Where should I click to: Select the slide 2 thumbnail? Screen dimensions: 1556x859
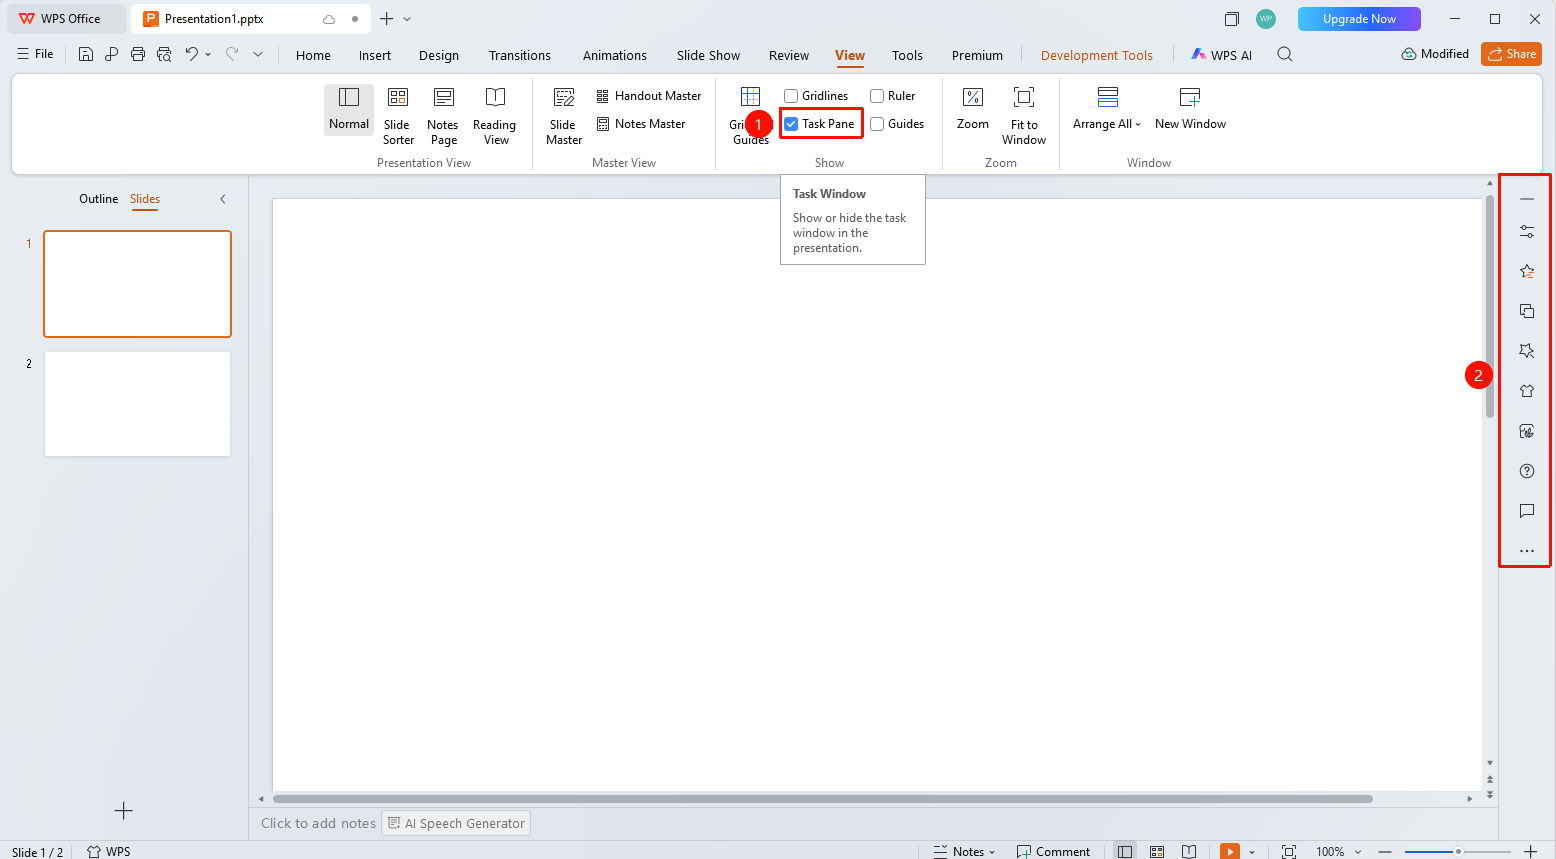138,404
